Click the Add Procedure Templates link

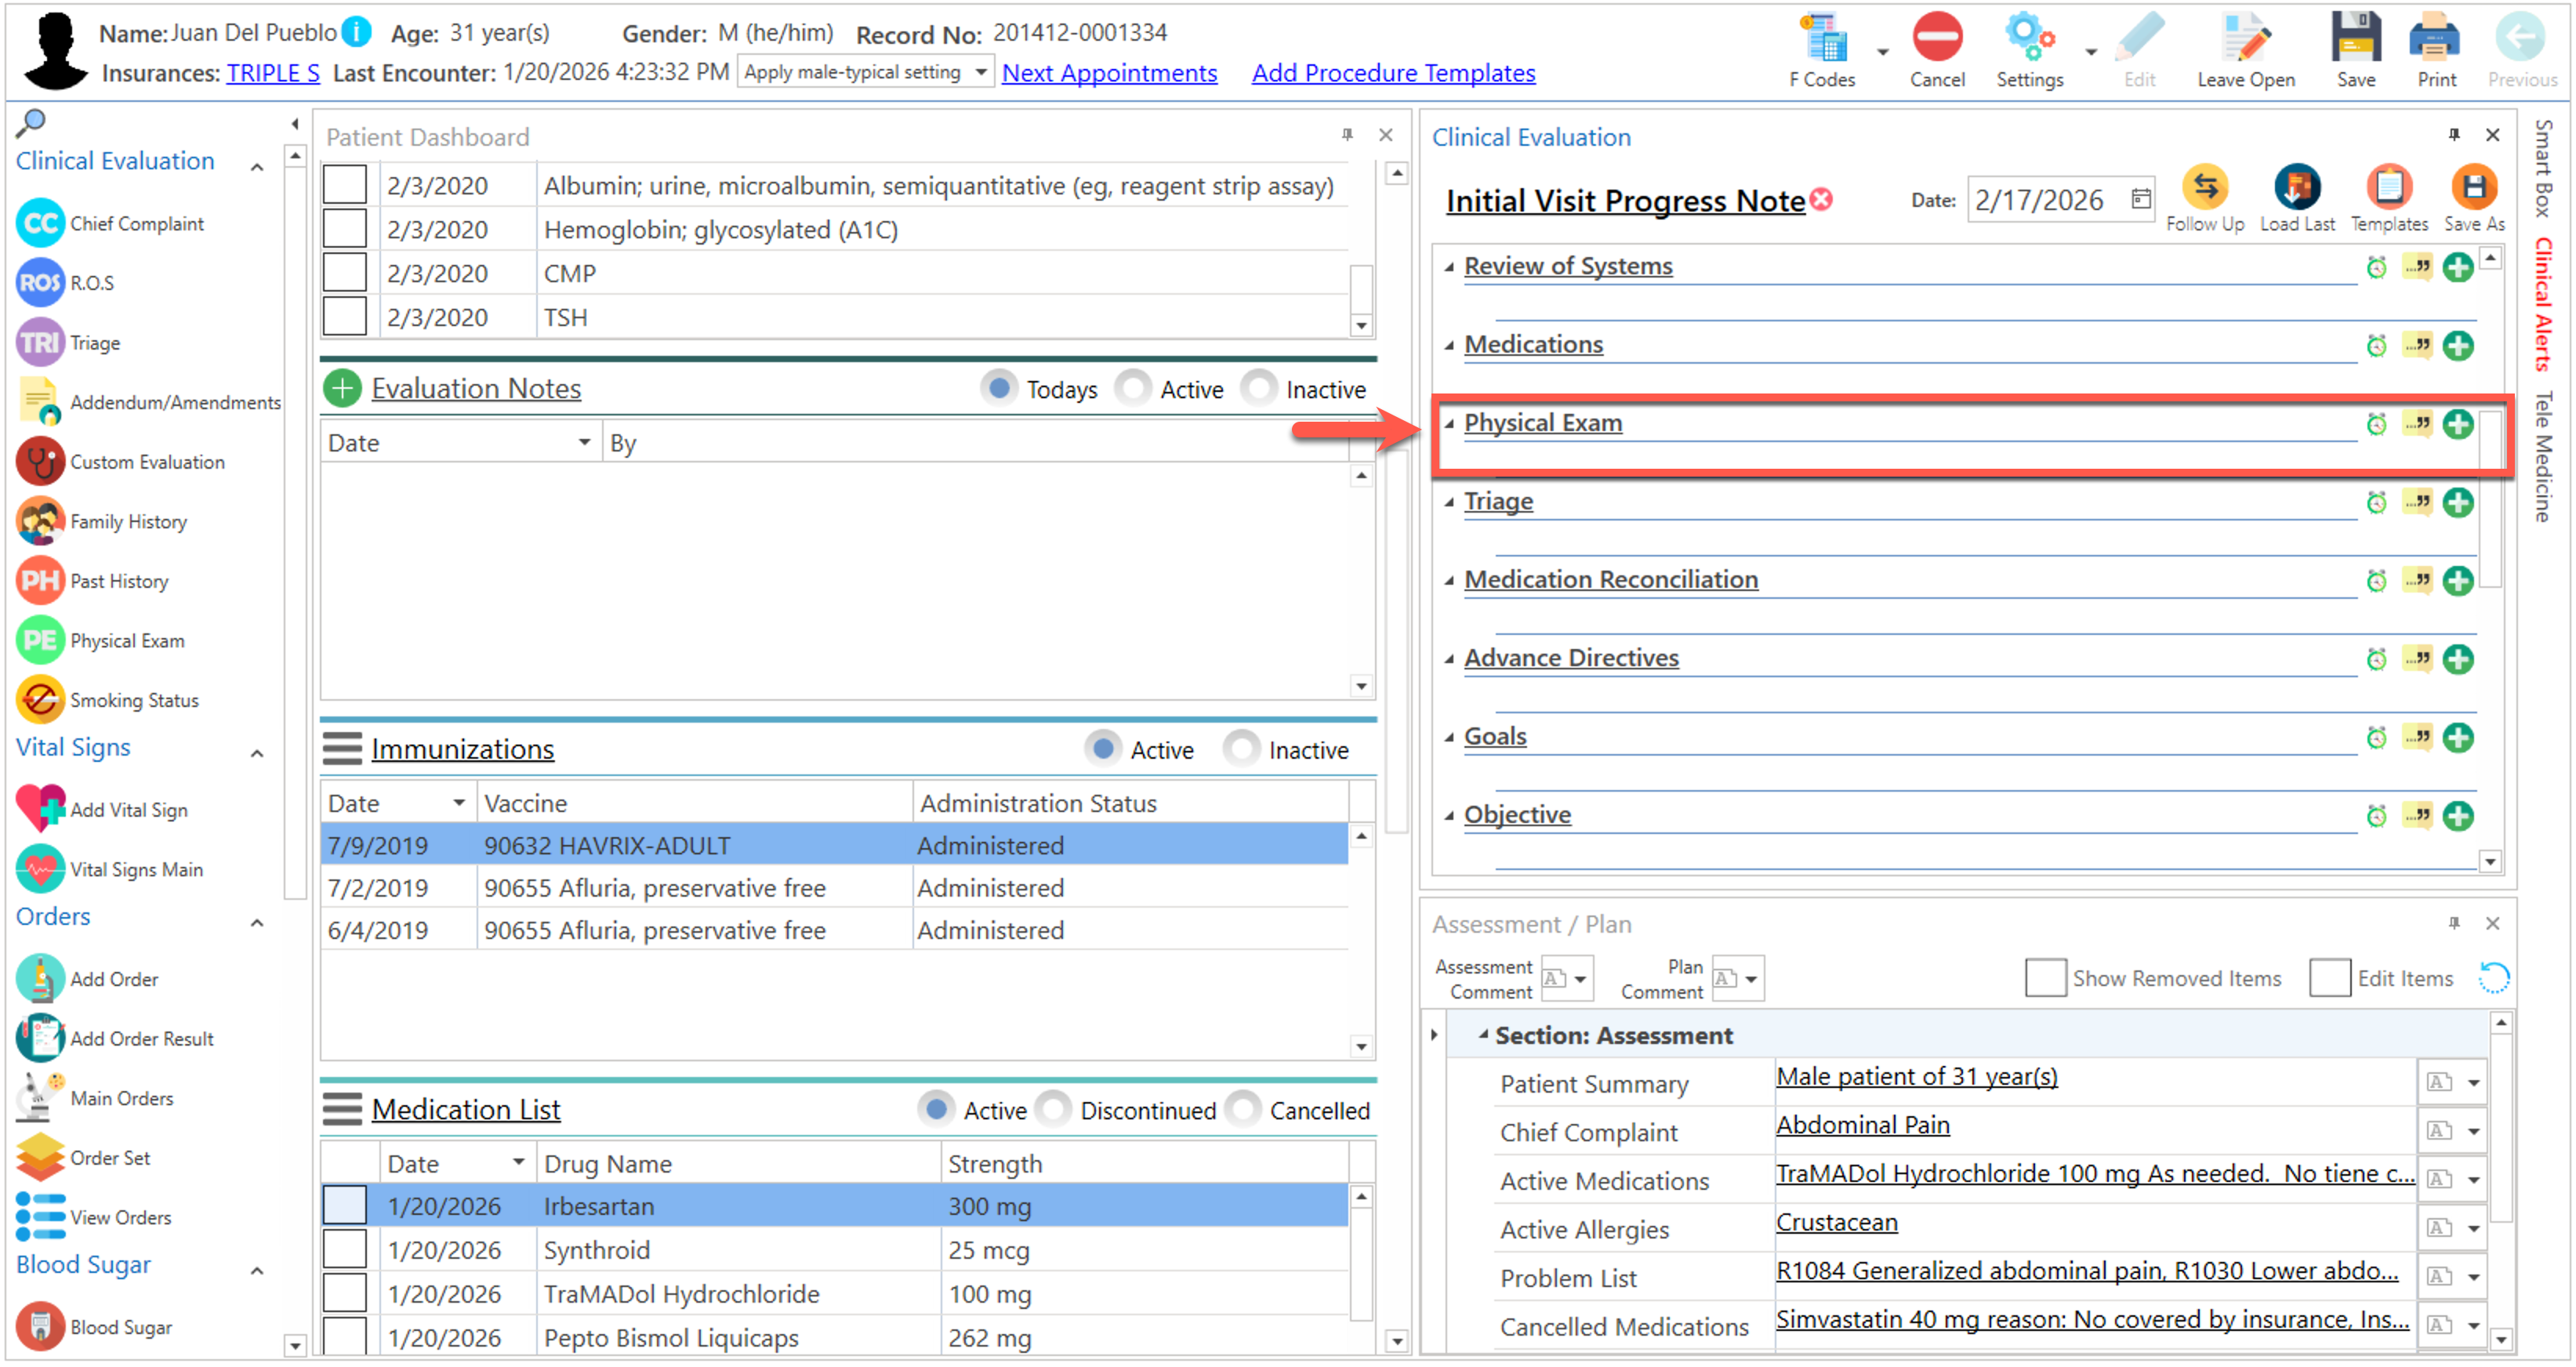(x=1393, y=73)
